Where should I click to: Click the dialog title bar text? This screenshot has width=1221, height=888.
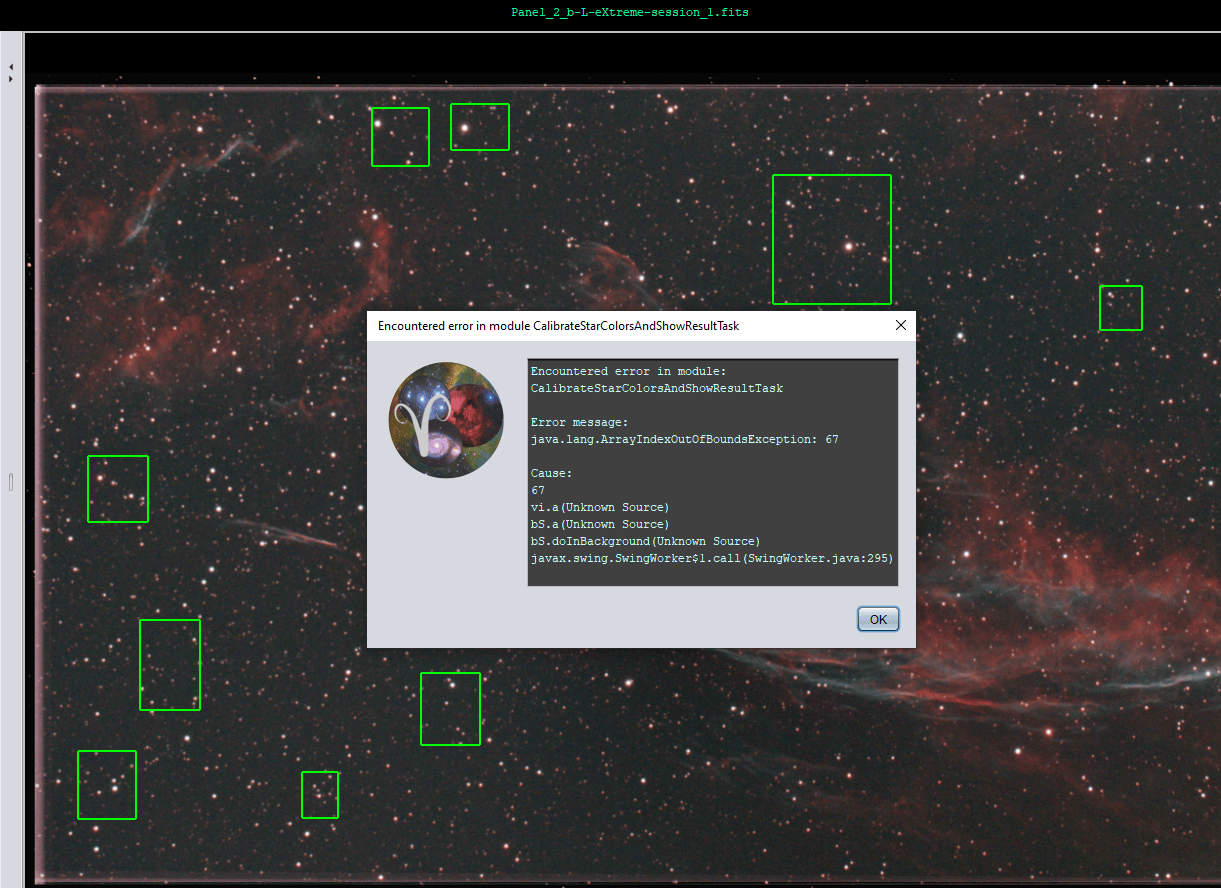[558, 326]
